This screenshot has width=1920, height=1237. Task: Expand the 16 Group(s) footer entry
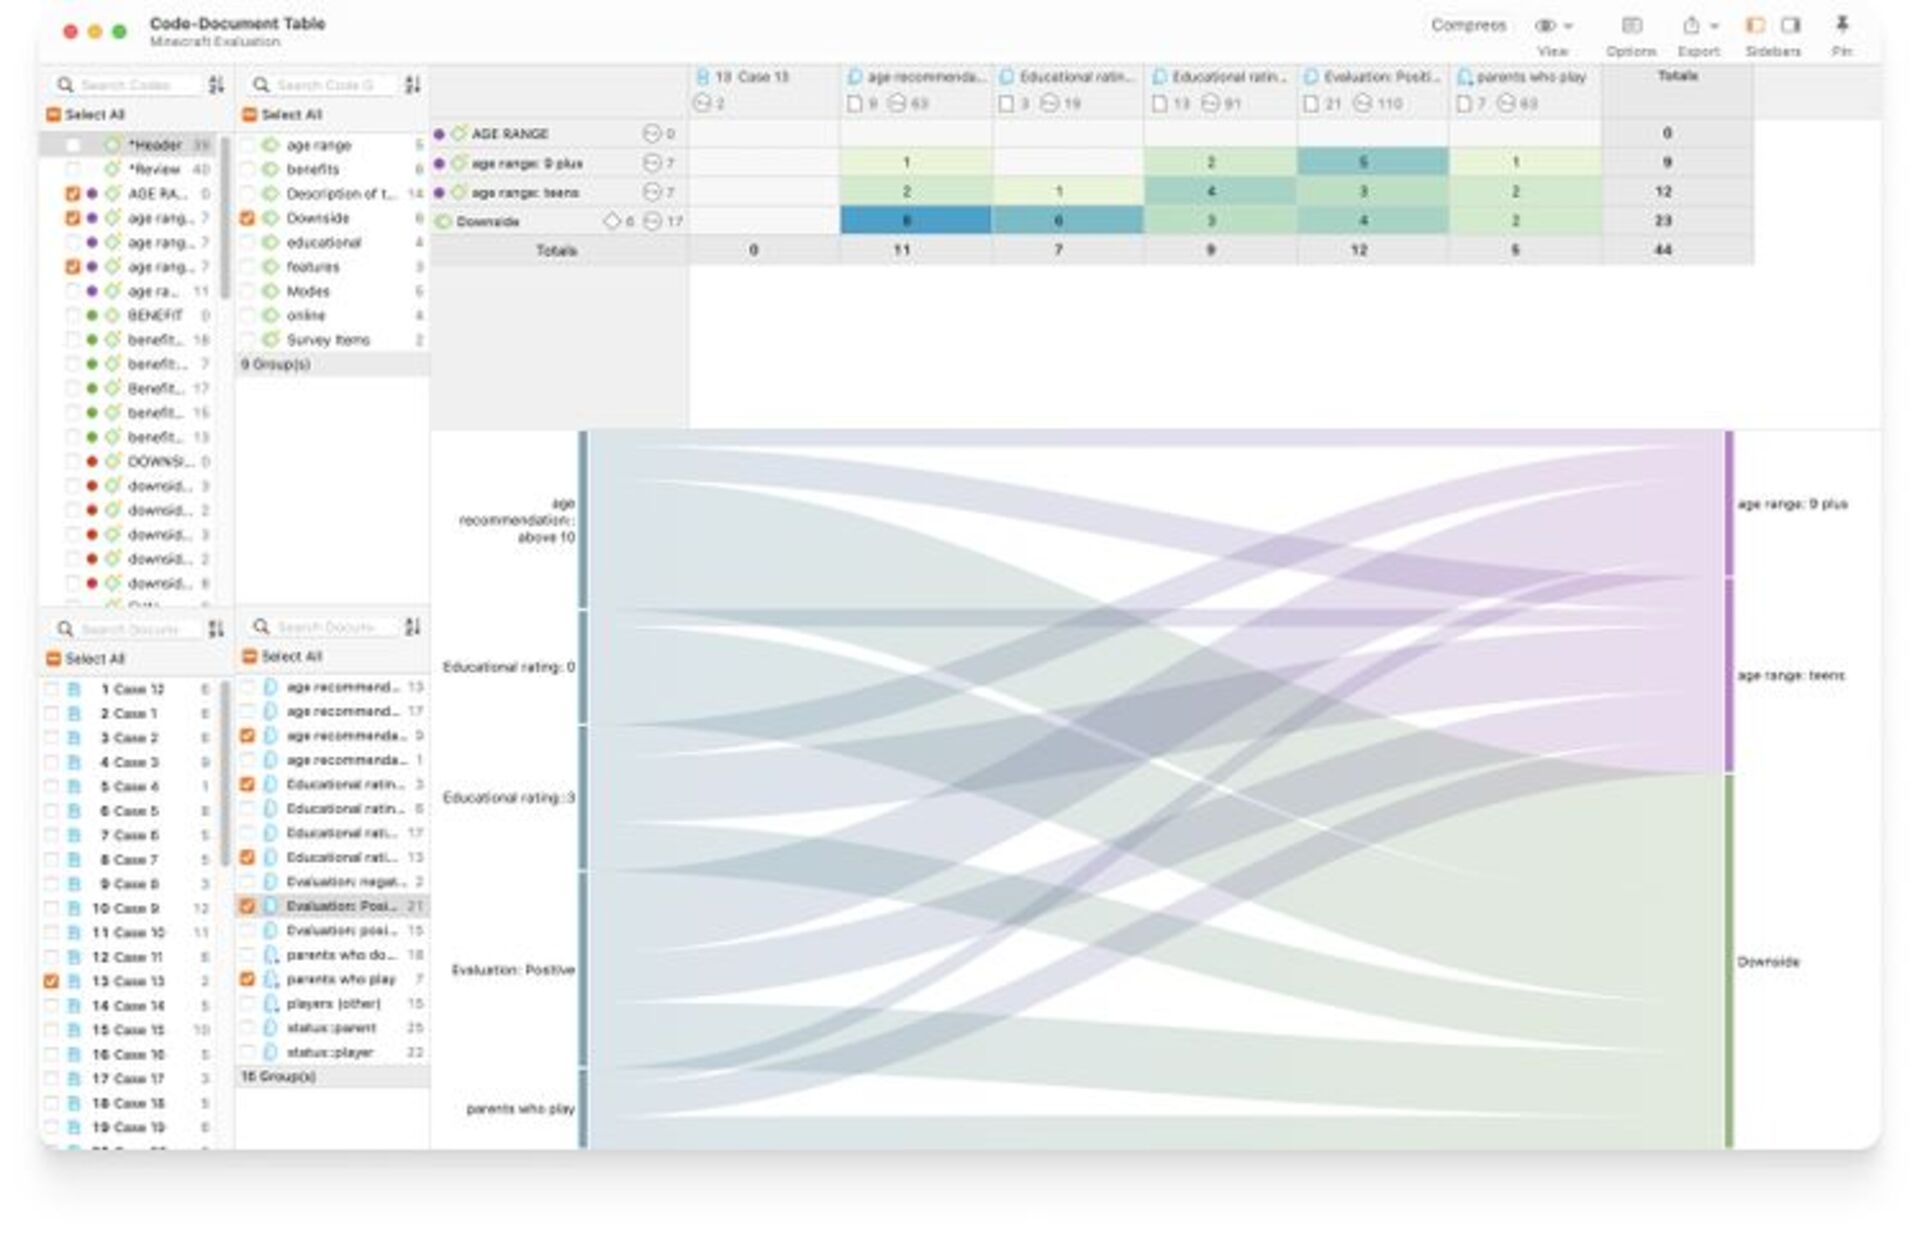click(280, 1077)
